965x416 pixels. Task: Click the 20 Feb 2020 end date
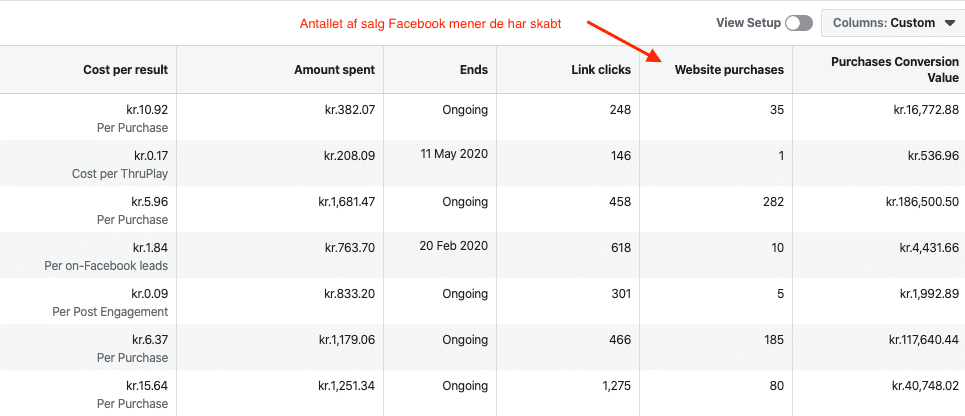(454, 246)
